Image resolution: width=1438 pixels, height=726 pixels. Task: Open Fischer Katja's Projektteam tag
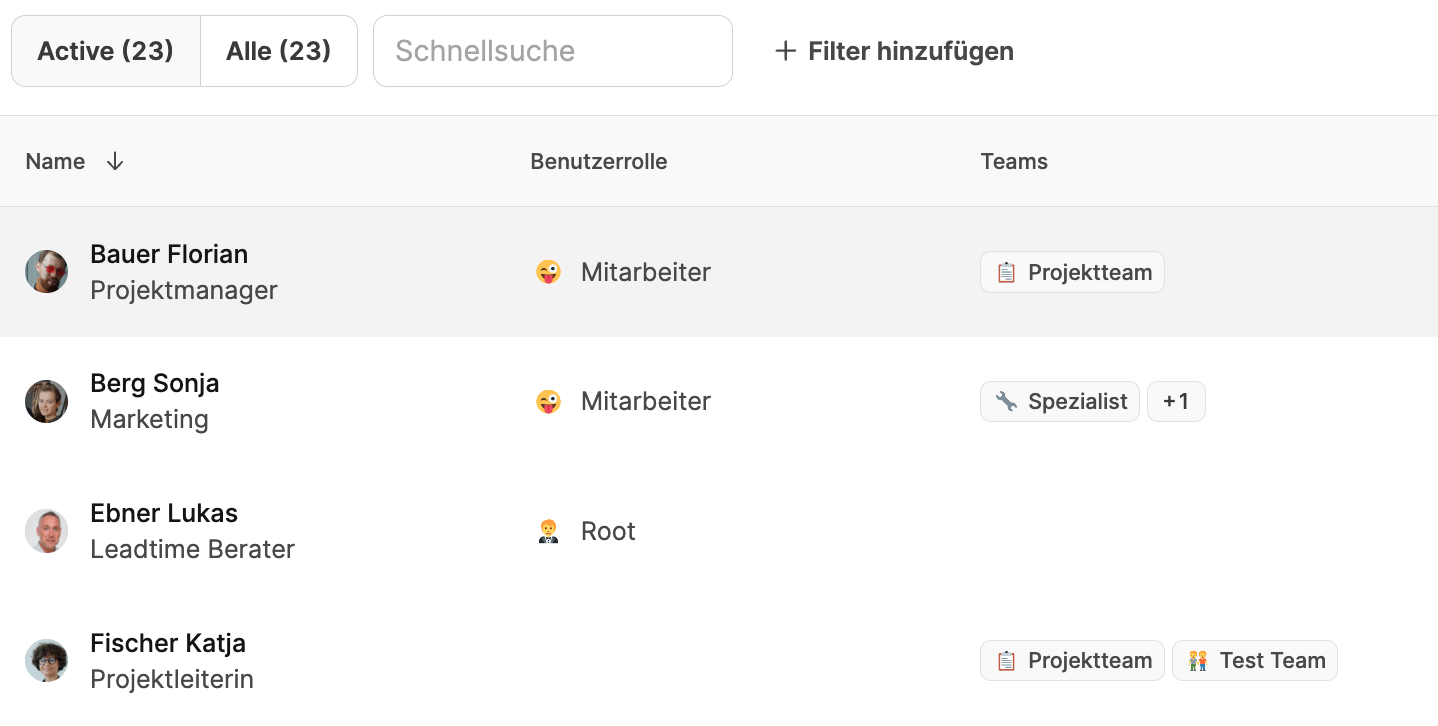coord(1072,661)
